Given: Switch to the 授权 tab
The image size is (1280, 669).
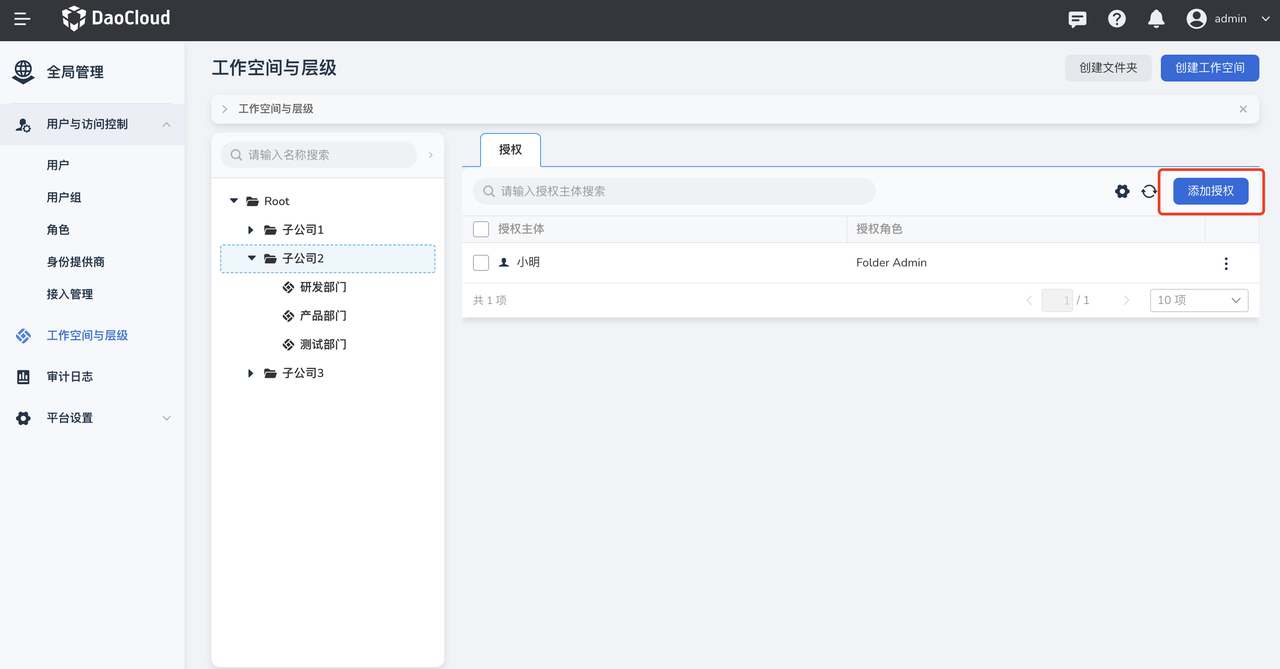Looking at the screenshot, I should coord(510,150).
